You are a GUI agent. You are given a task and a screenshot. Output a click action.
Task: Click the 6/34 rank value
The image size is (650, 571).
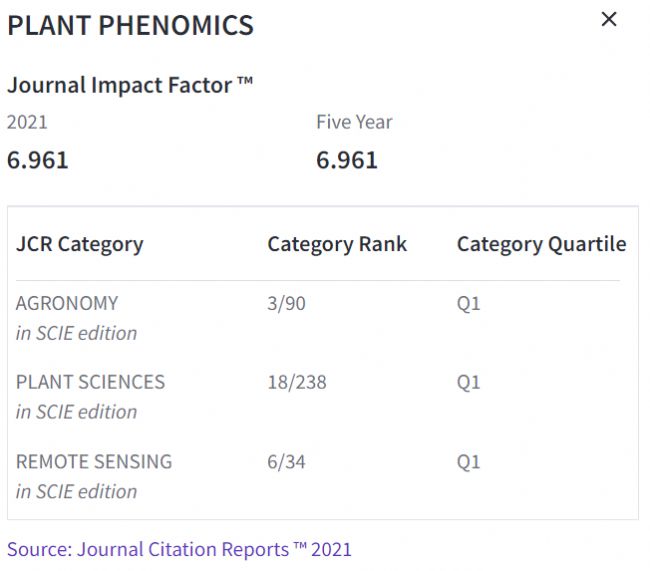pos(286,462)
